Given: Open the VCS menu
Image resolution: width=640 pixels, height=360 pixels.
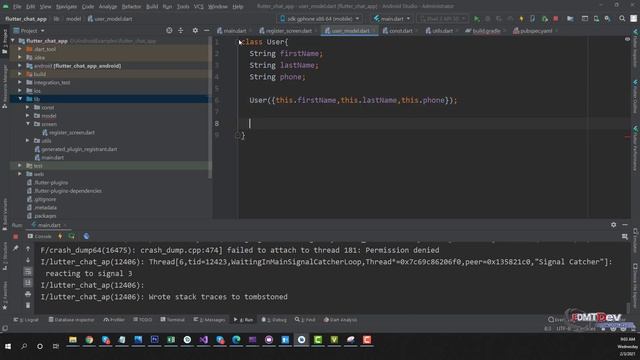Looking at the screenshot, I should (198, 7).
